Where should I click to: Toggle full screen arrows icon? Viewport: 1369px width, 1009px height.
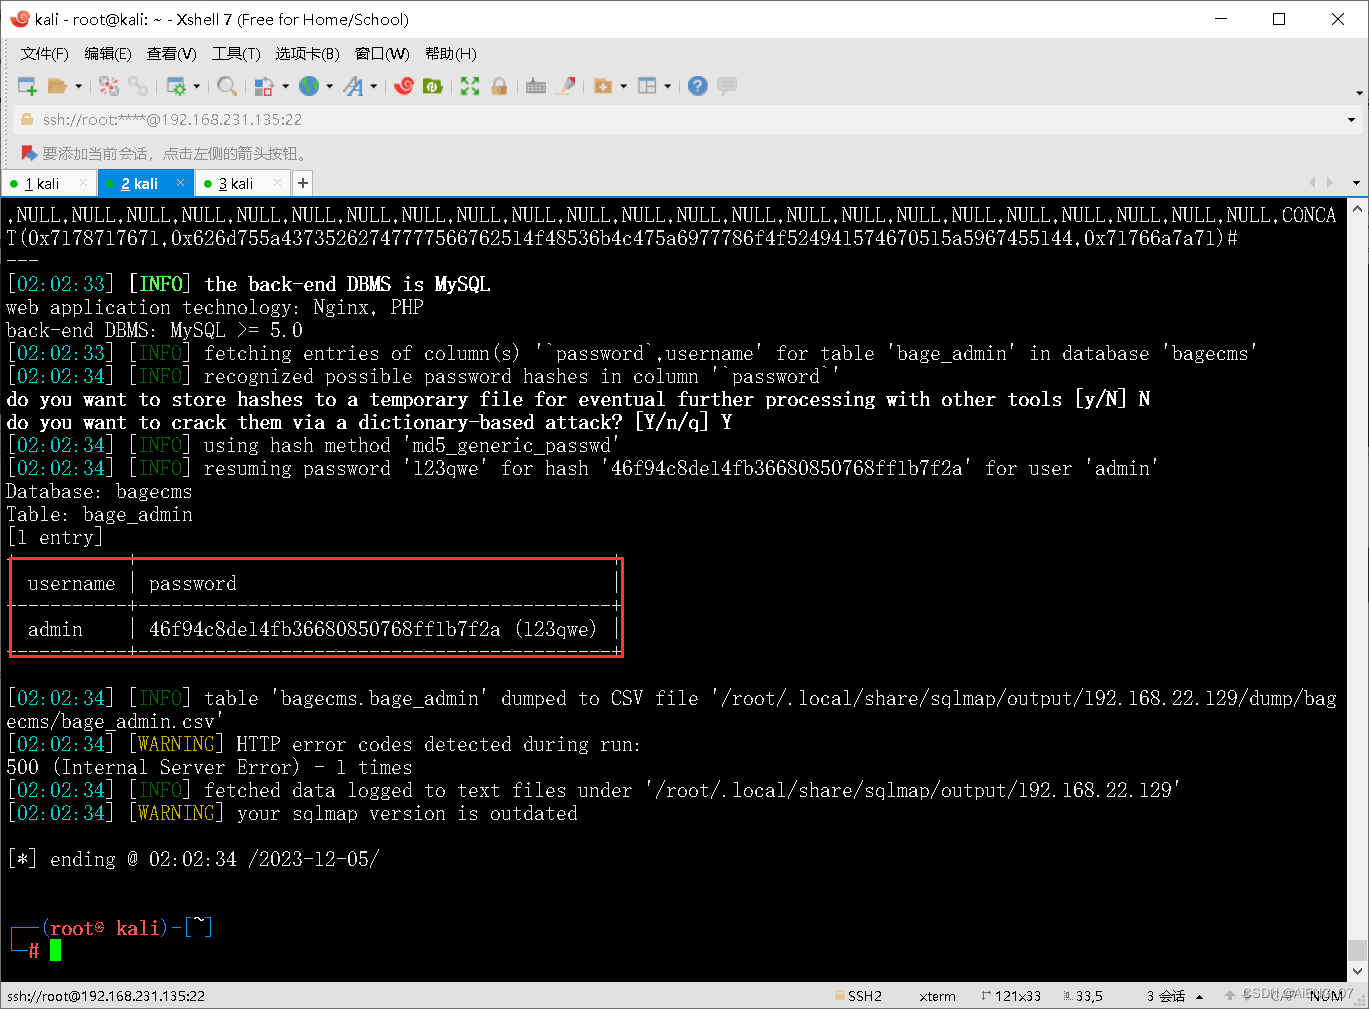pyautogui.click(x=470, y=86)
